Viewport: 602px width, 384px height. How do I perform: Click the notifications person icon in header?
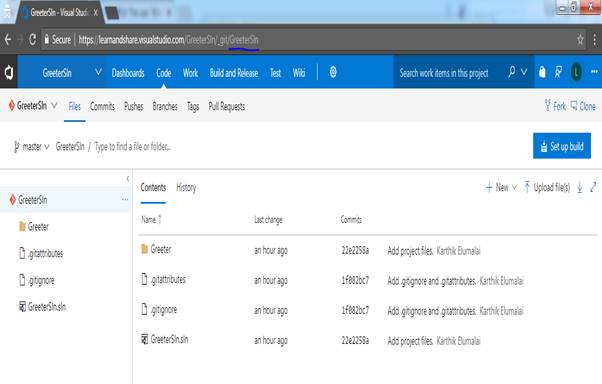tap(558, 72)
